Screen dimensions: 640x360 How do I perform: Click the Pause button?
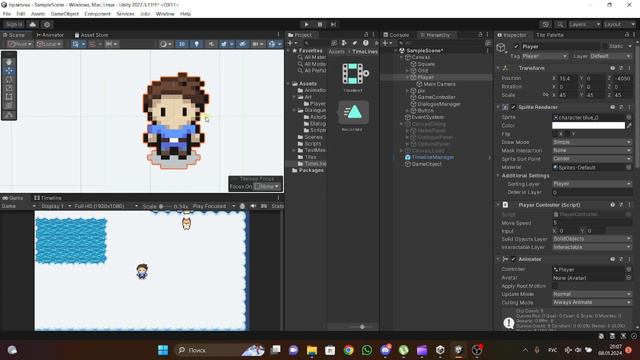coord(320,24)
